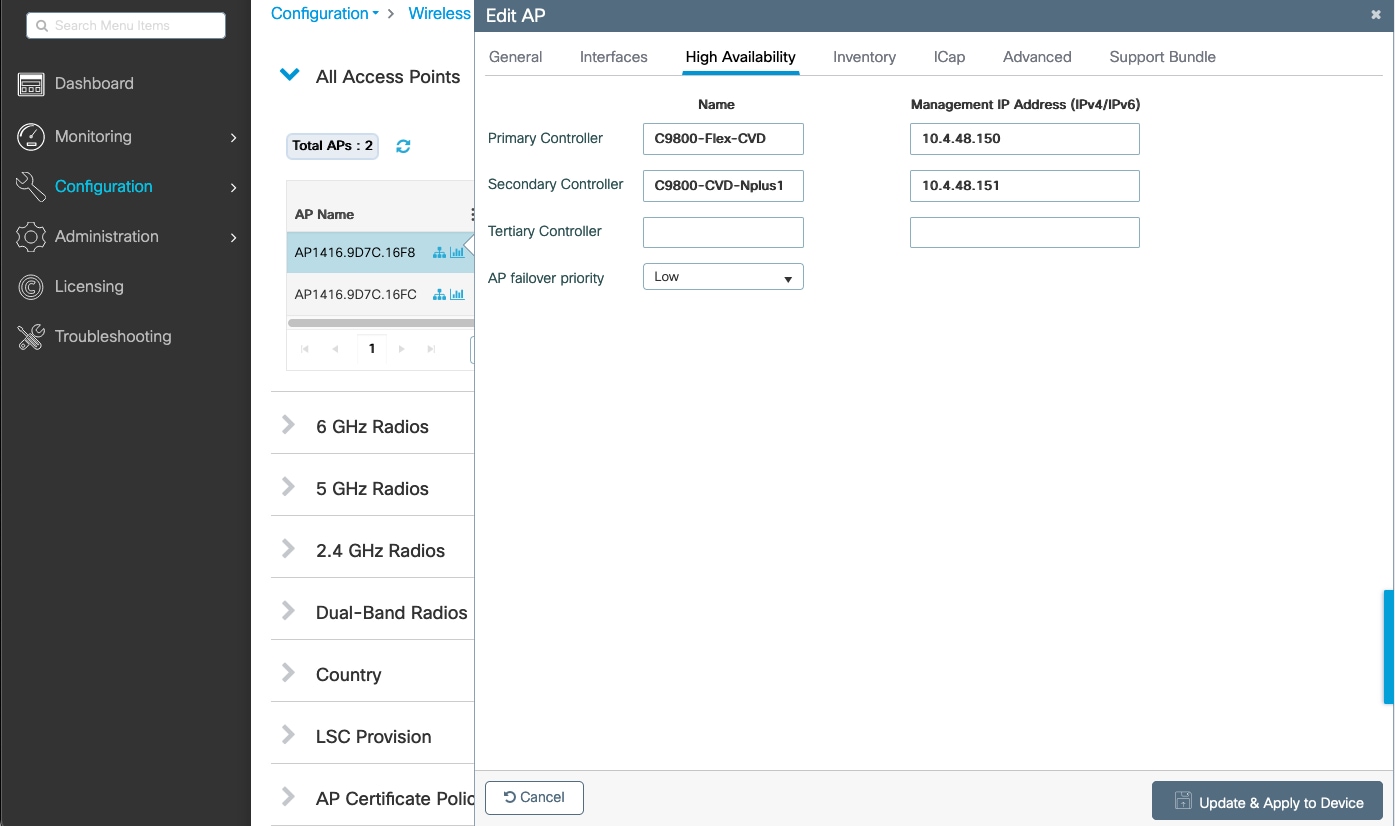Open statistics chart icon for AP1416.9D7C.16F8
1395x826 pixels.
457,253
